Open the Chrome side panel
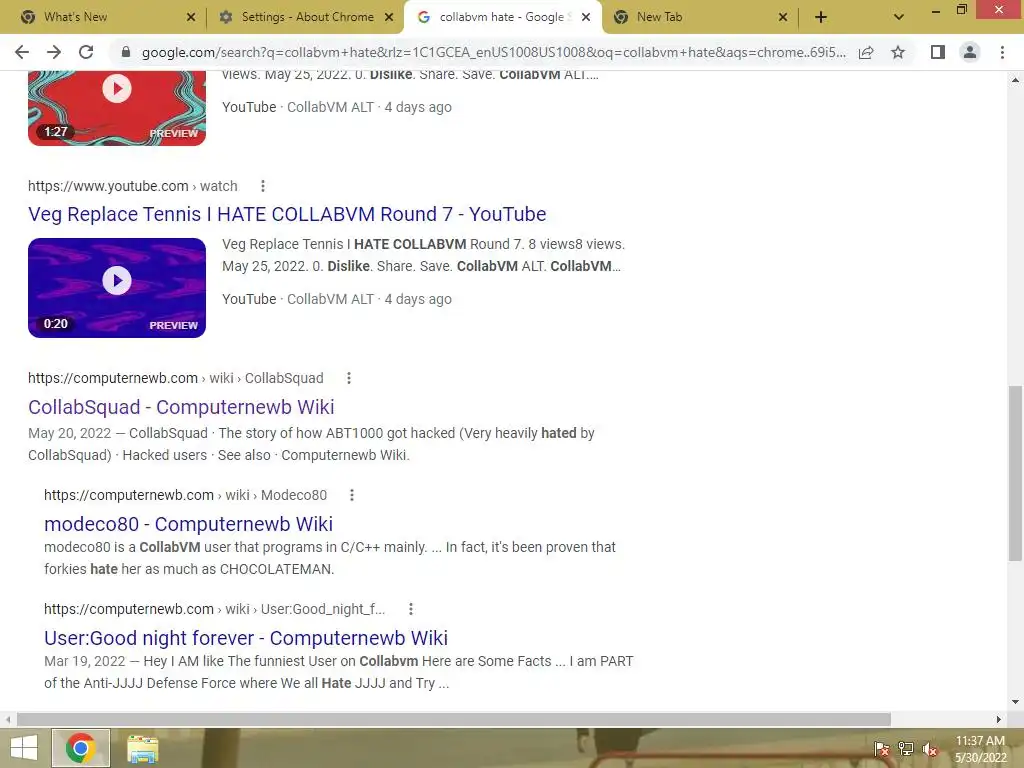This screenshot has width=1024, height=768. (x=938, y=52)
